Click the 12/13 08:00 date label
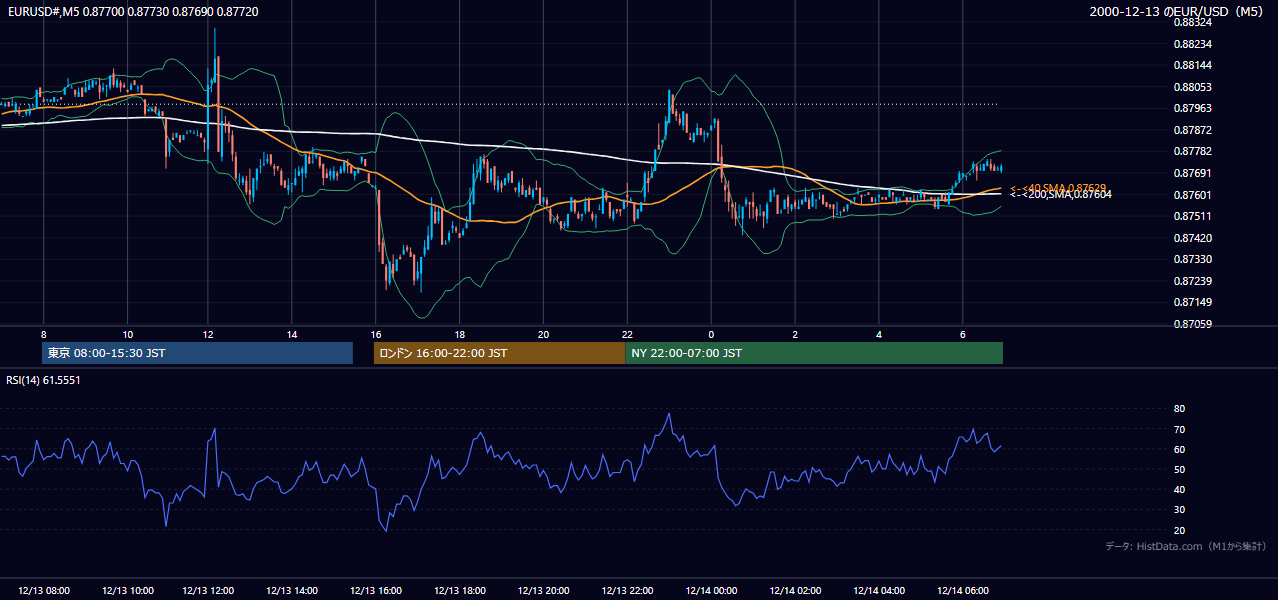Viewport: 1278px width, 600px height. tap(44, 591)
